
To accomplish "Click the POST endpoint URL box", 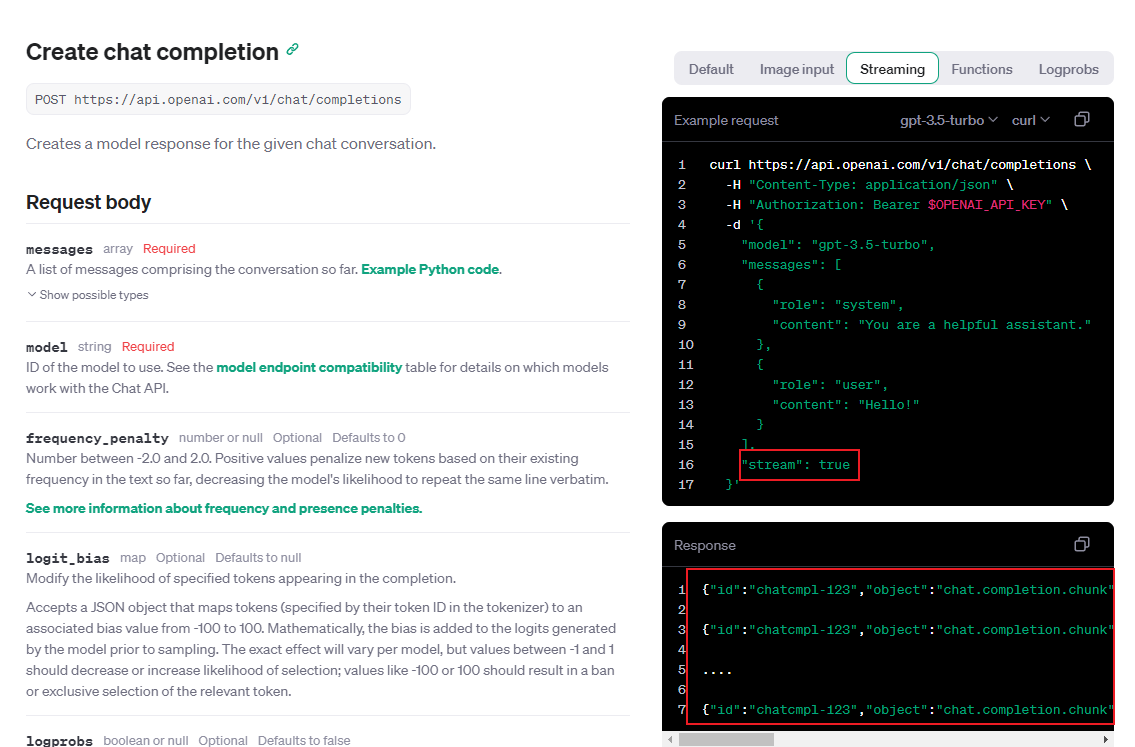I will (x=218, y=99).
